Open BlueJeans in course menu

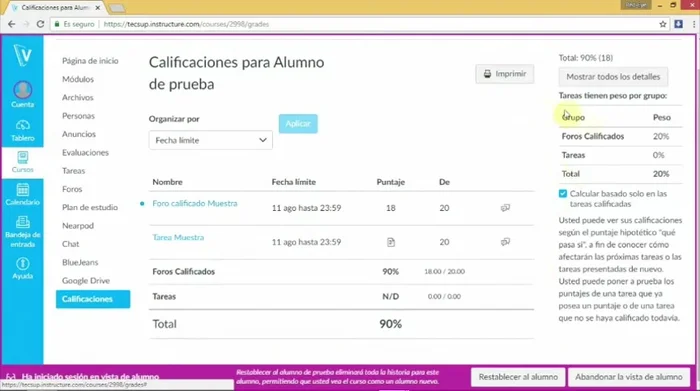[80, 262]
